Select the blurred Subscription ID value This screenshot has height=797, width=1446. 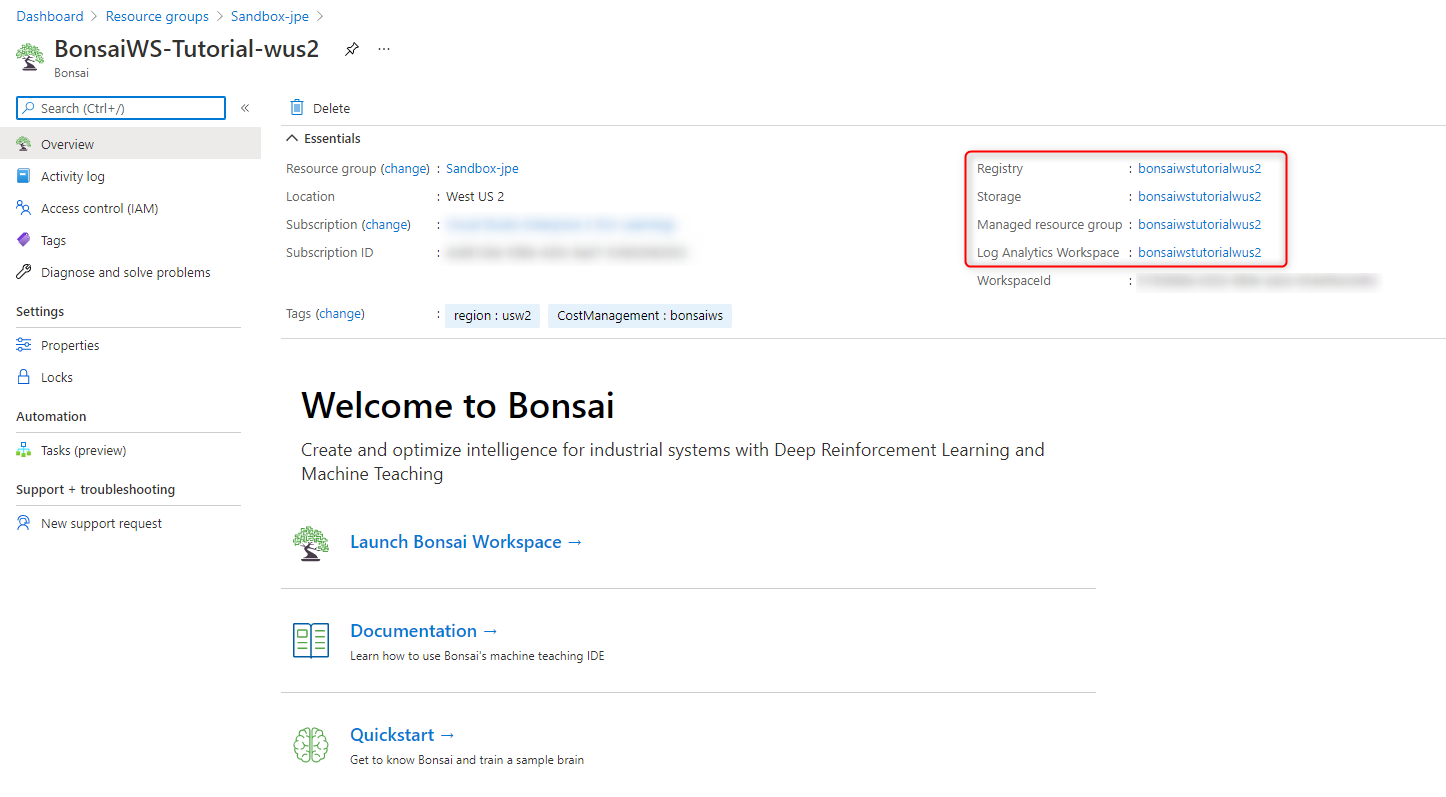point(567,253)
